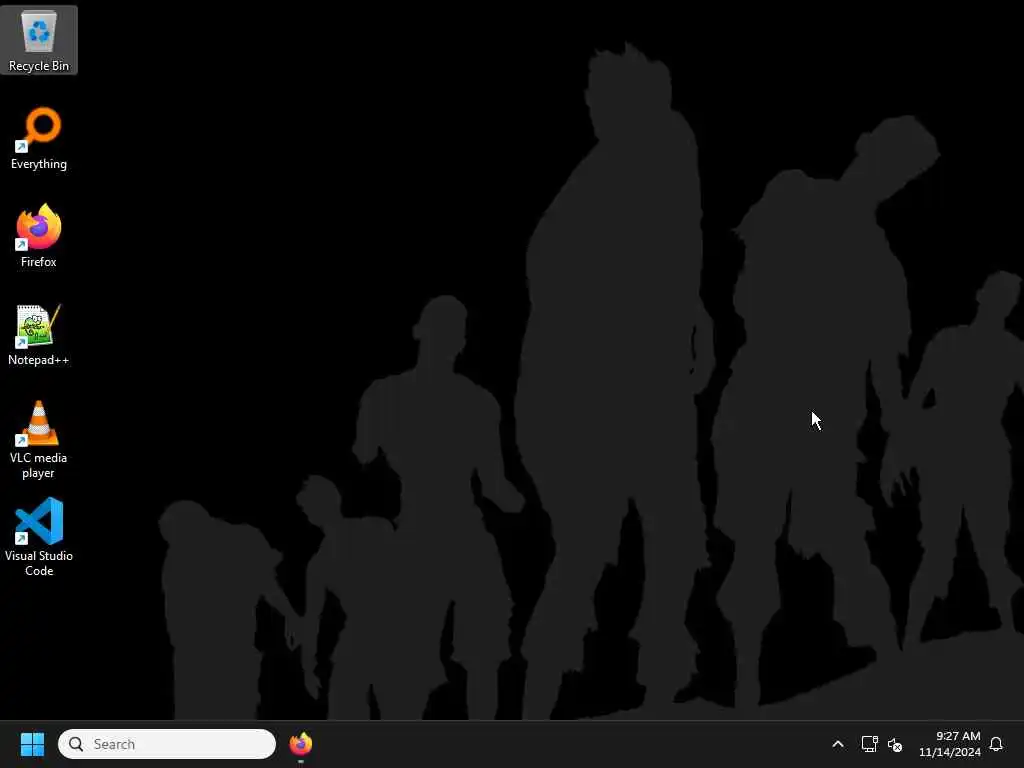Image resolution: width=1024 pixels, height=768 pixels.
Task: Select the VLC media player shortcut
Action: click(39, 440)
